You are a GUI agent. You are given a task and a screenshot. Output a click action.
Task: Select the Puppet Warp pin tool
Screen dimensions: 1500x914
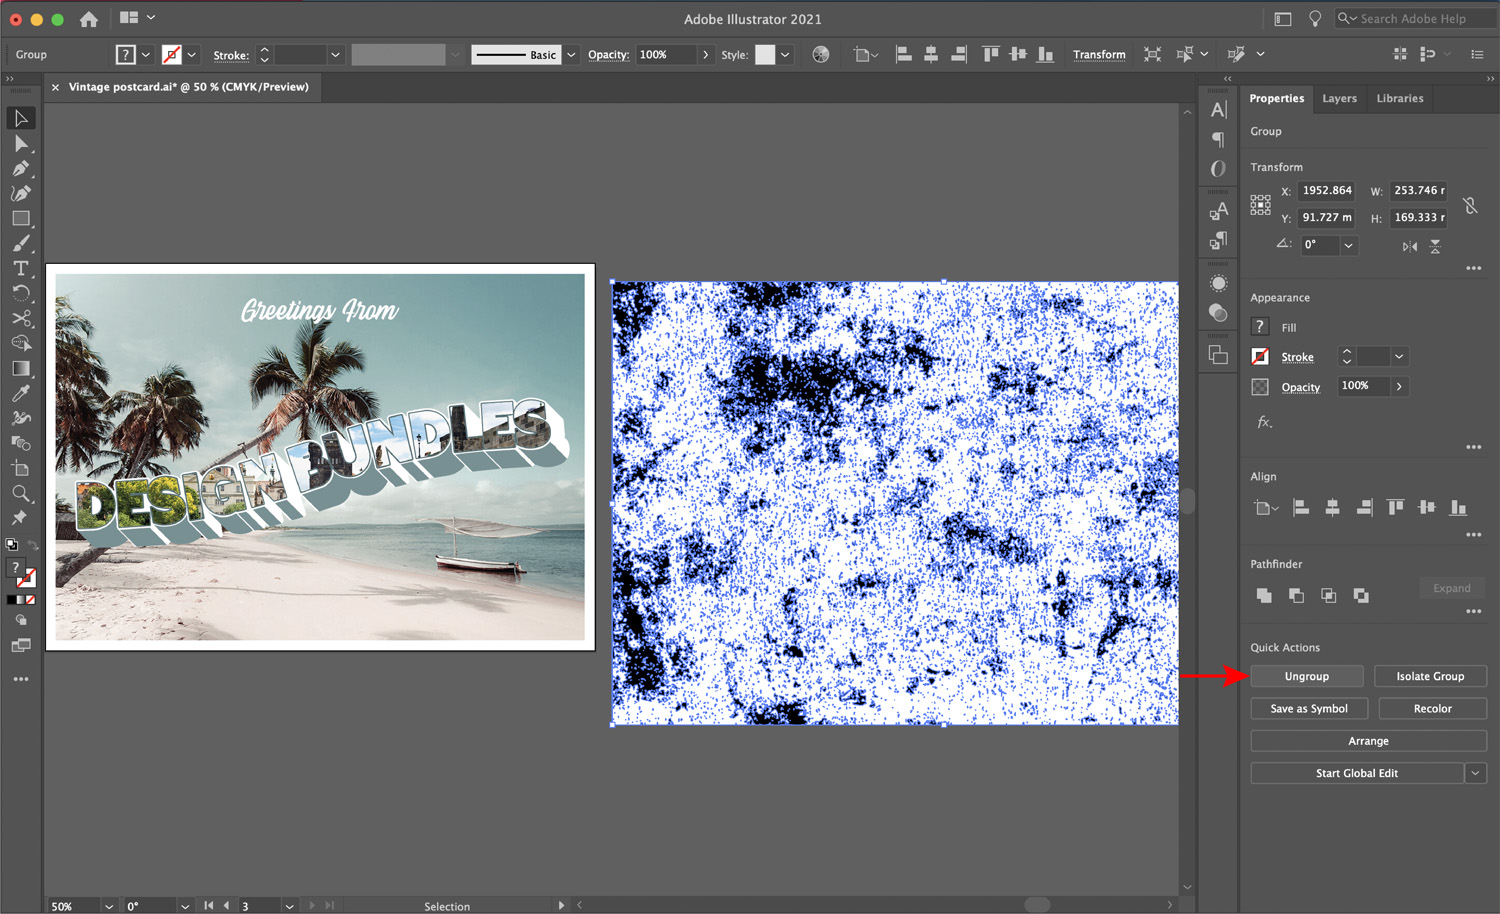19,517
